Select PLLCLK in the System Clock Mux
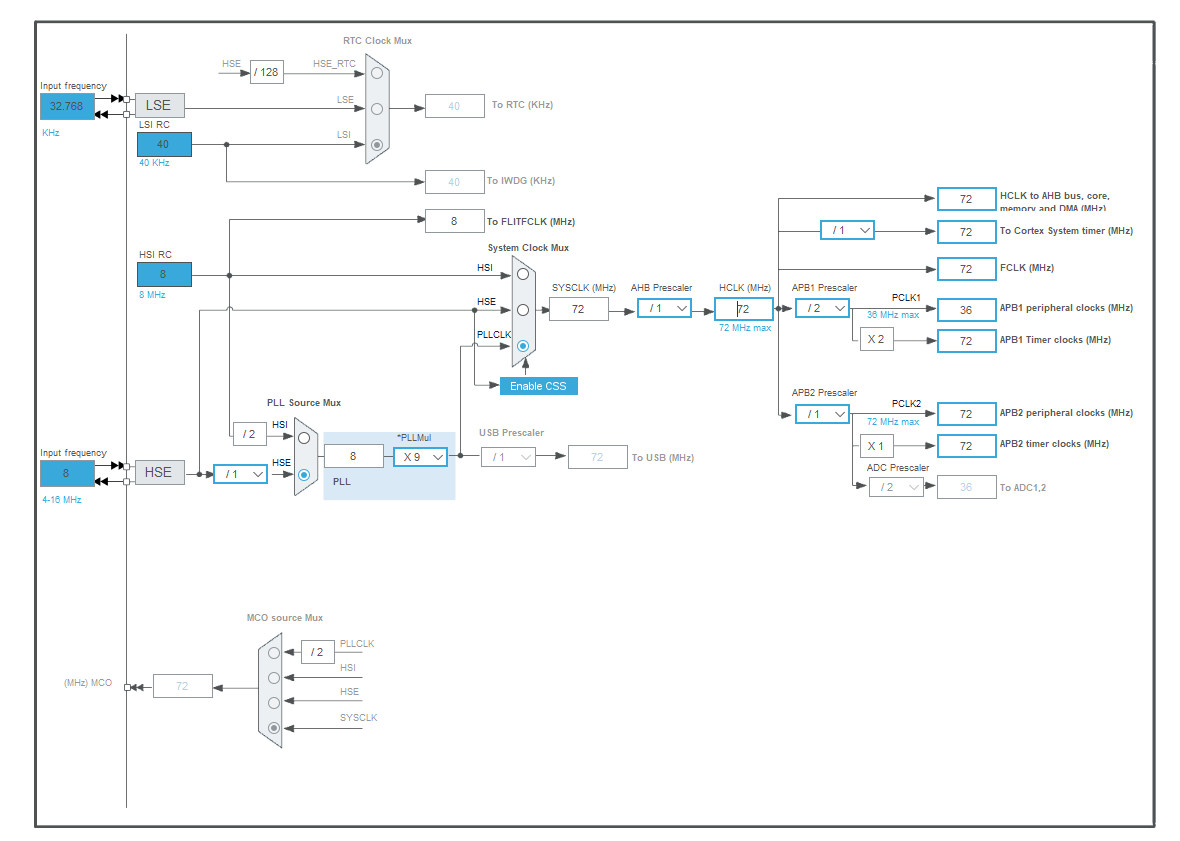1180x841 pixels. pyautogui.click(x=523, y=344)
